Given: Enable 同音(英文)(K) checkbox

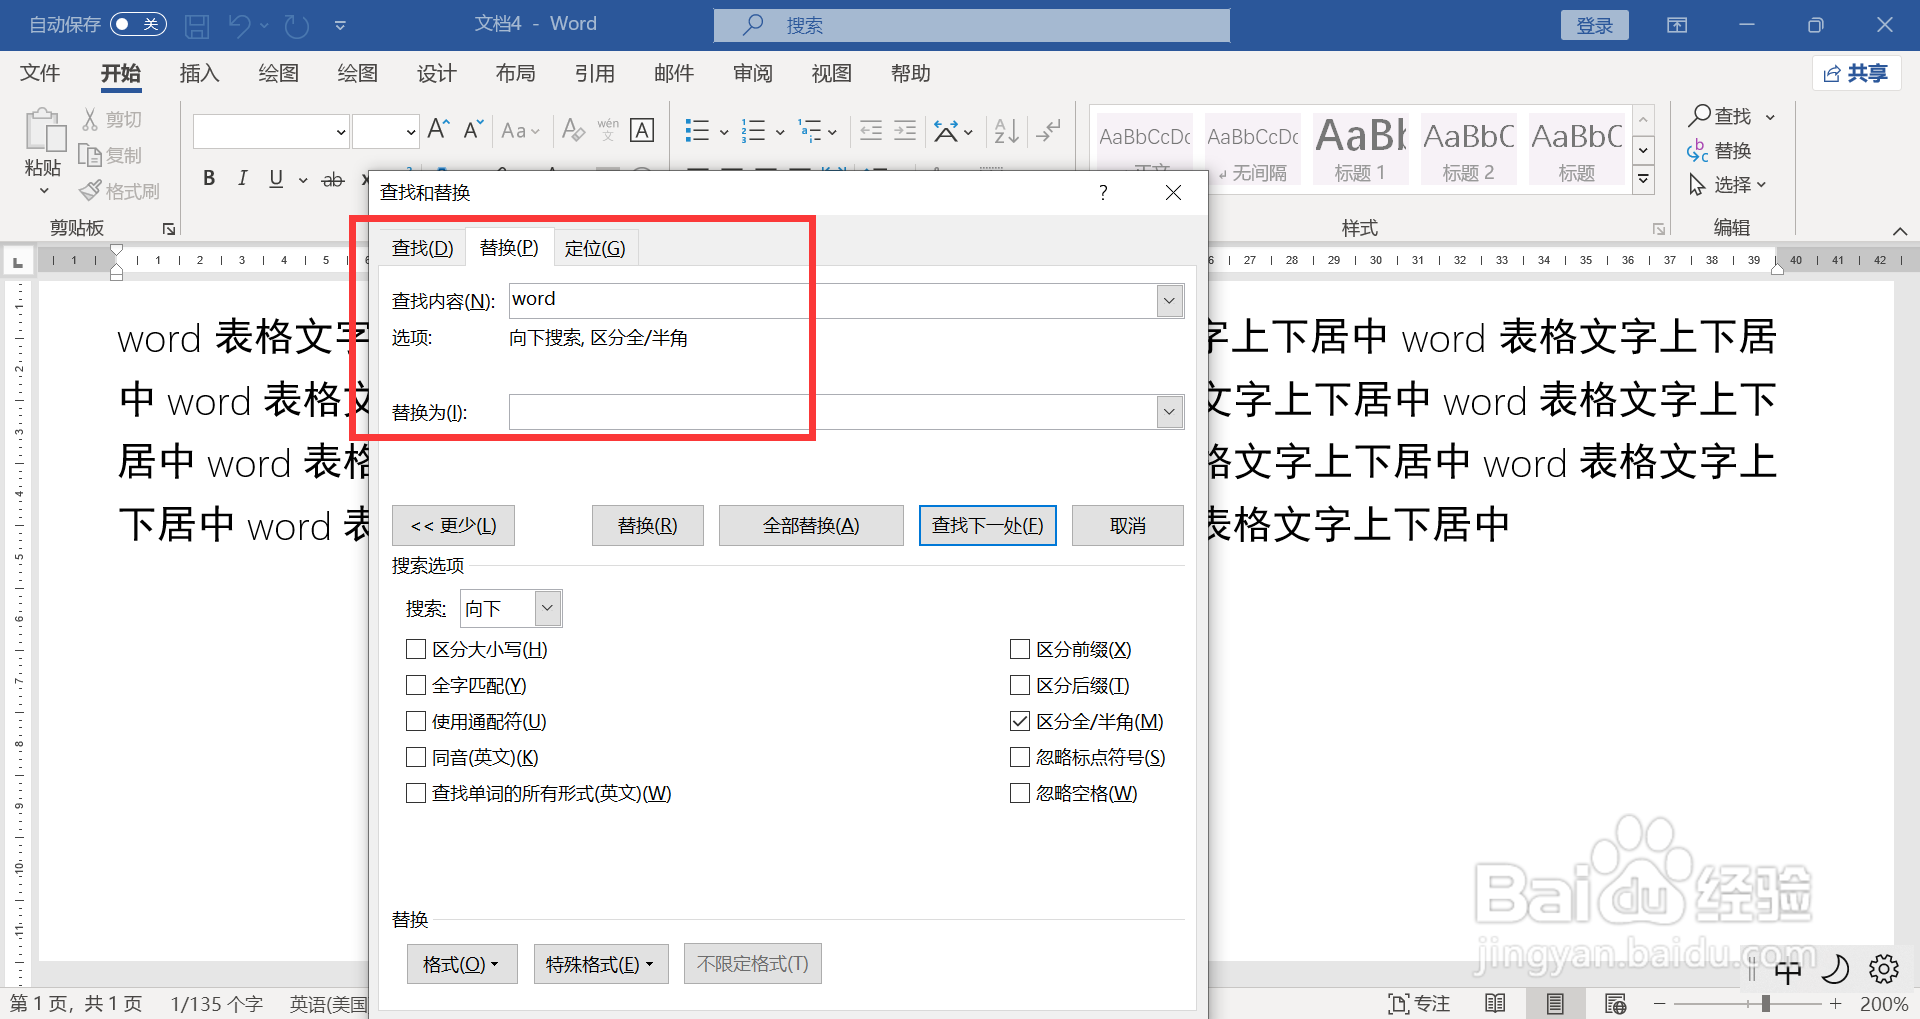Looking at the screenshot, I should pos(416,757).
